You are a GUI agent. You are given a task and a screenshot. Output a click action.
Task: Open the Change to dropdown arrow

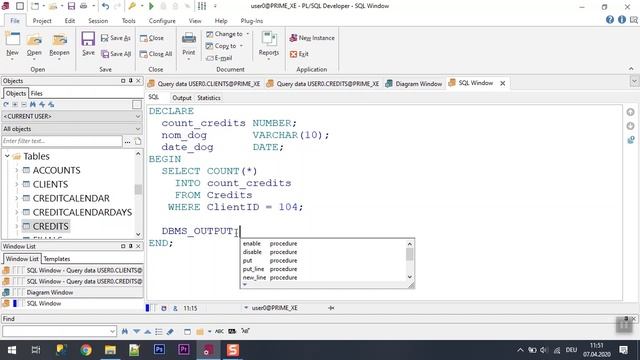click(x=248, y=34)
